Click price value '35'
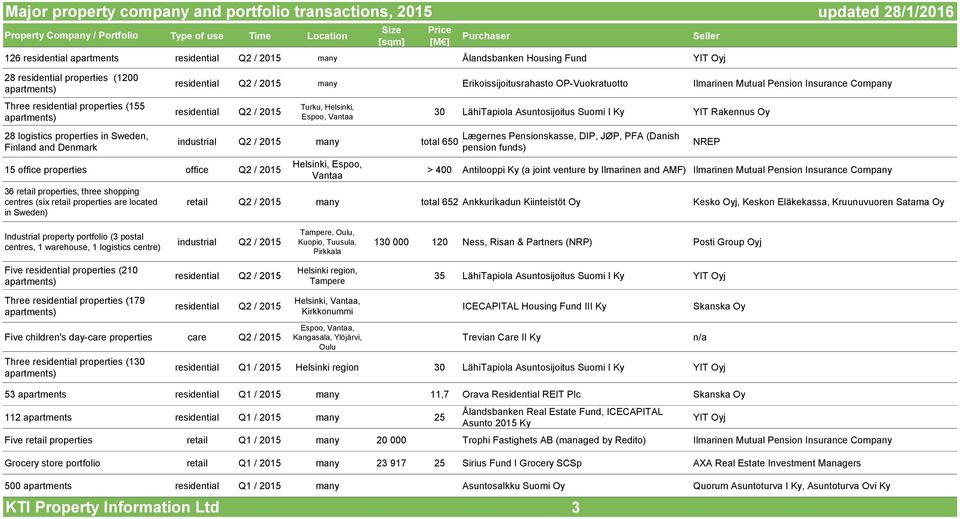This screenshot has height=519, width=960. 440,276
